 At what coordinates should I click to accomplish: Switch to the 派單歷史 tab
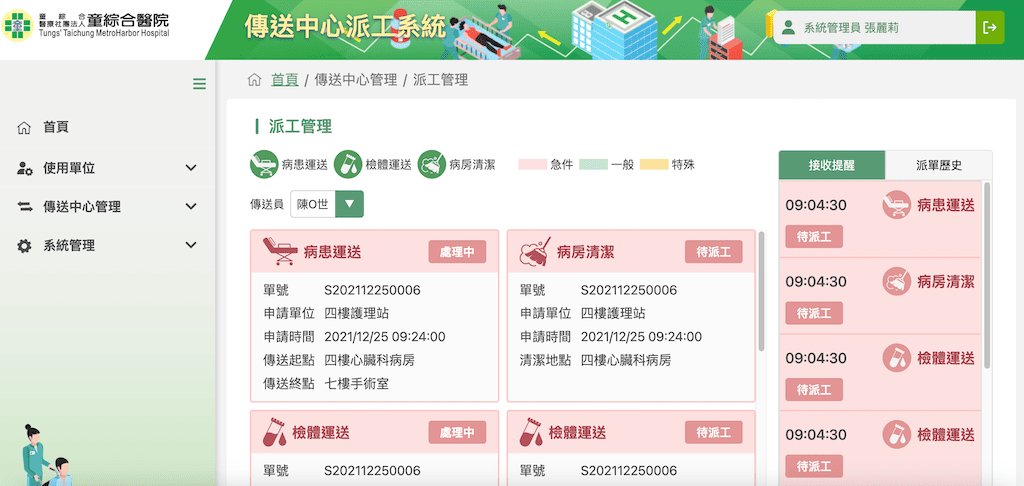[x=938, y=165]
